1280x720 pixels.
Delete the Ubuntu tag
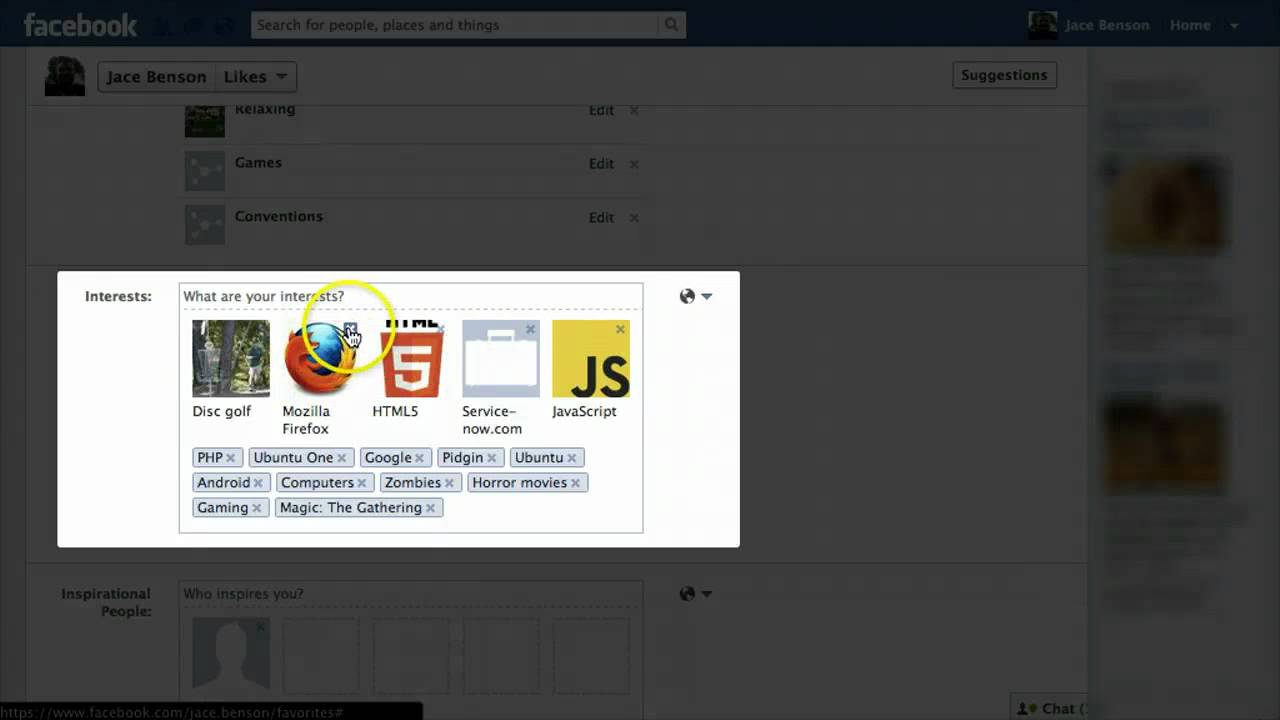(571, 458)
